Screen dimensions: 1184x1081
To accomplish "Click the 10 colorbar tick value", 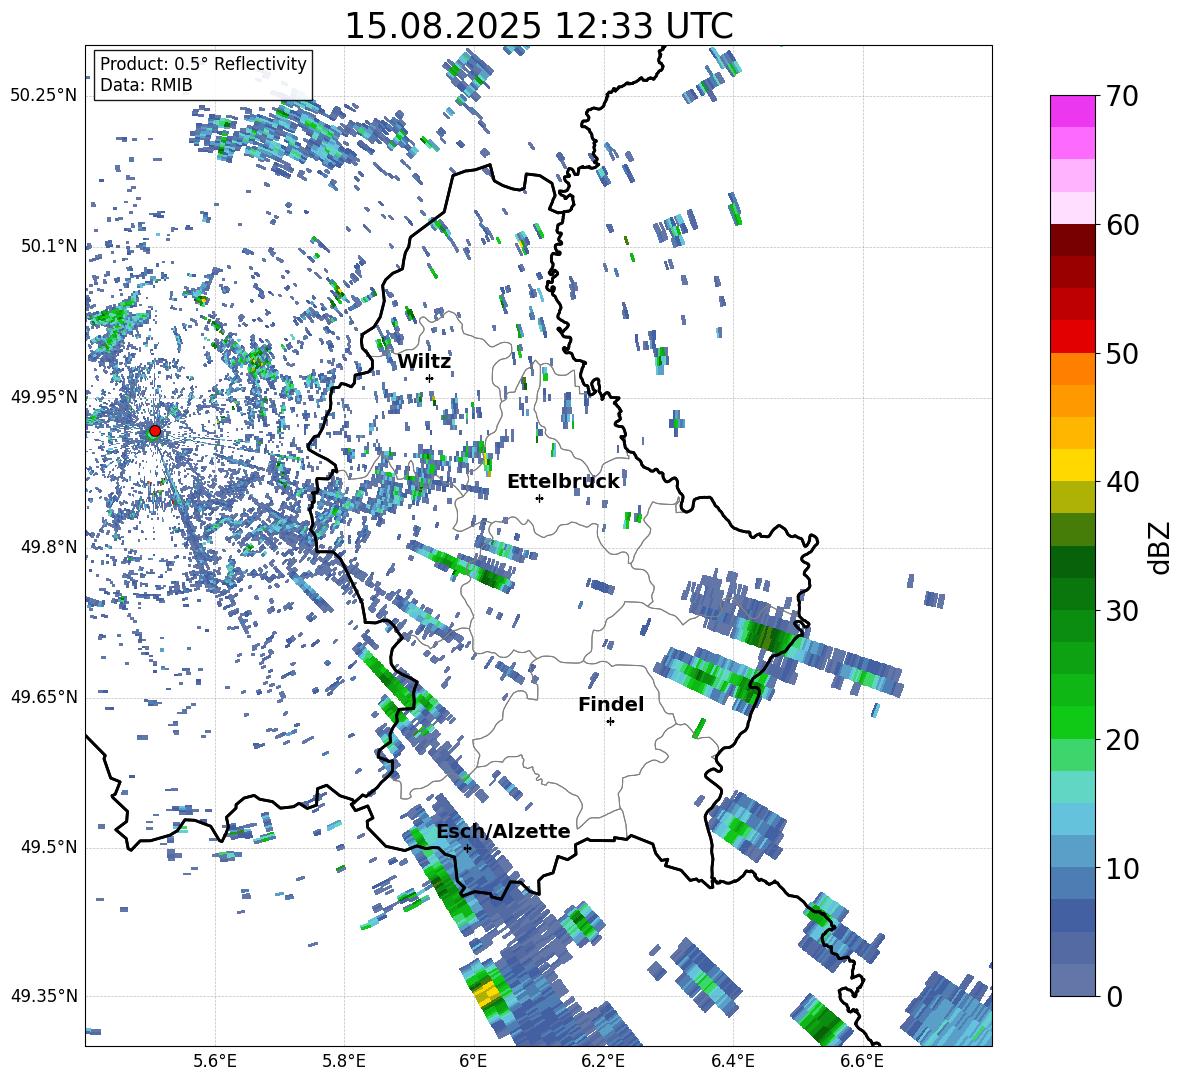I will point(1122,868).
